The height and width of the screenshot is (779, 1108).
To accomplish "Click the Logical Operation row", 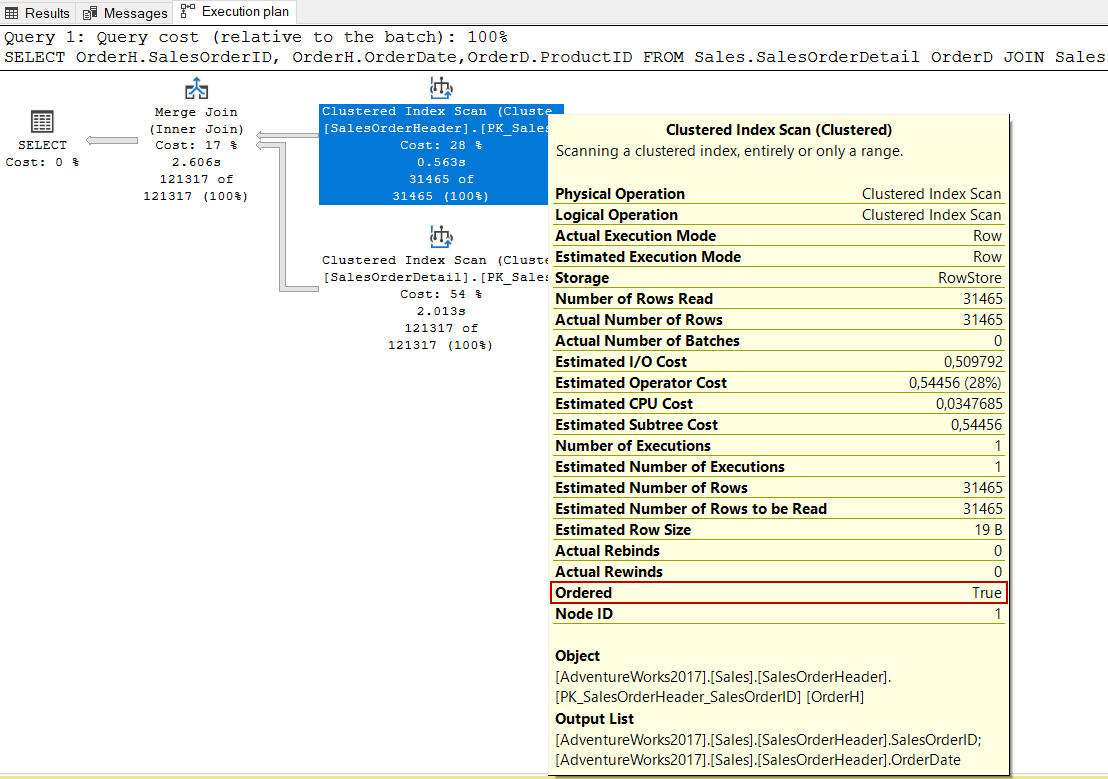I will (x=778, y=215).
